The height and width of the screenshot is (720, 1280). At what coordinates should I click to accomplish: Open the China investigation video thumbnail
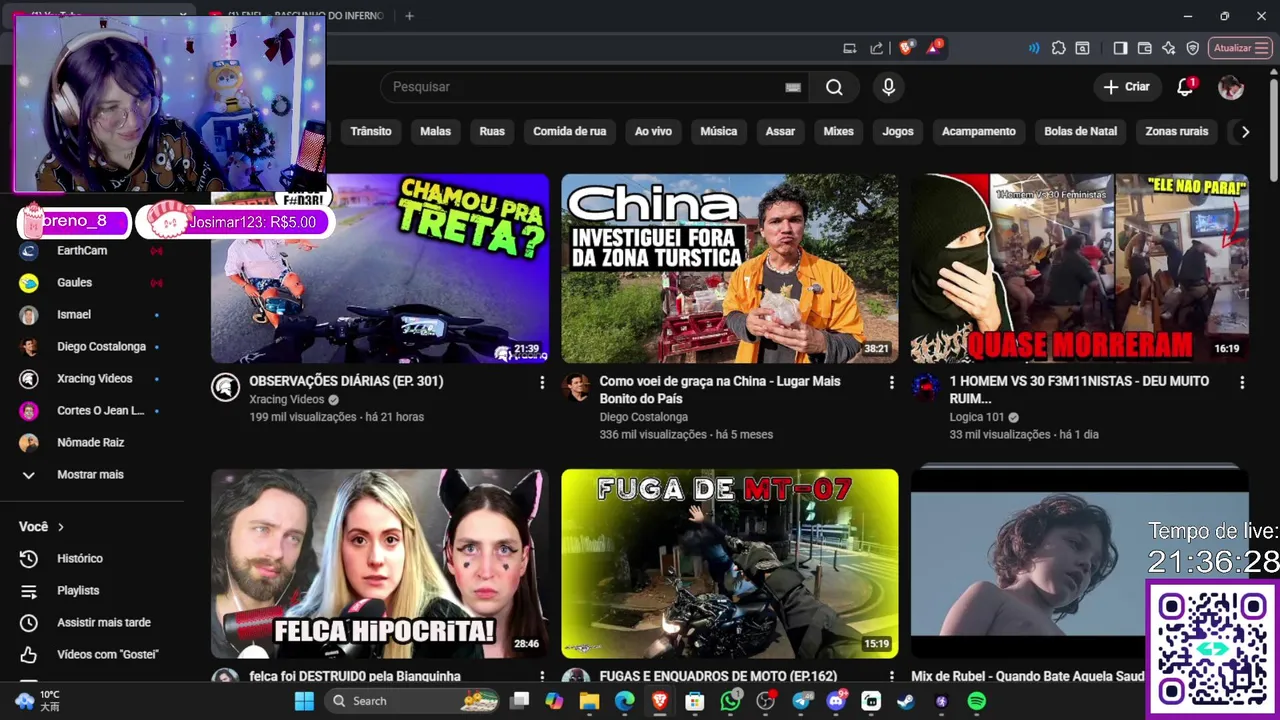pos(729,268)
